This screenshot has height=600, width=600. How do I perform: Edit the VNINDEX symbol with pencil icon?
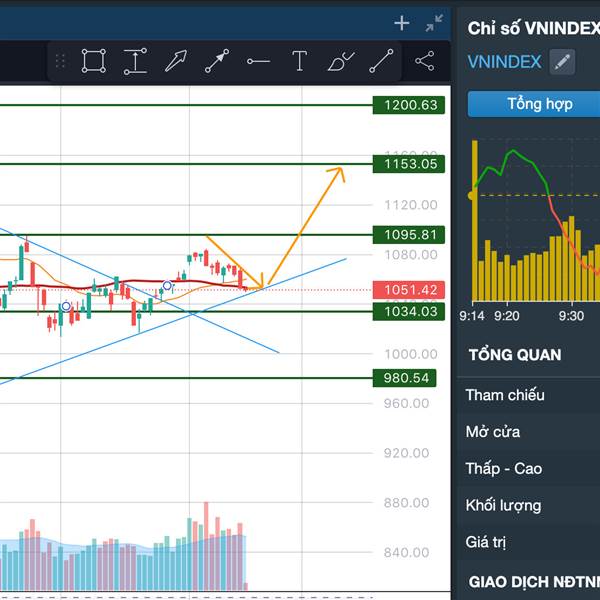point(562,62)
